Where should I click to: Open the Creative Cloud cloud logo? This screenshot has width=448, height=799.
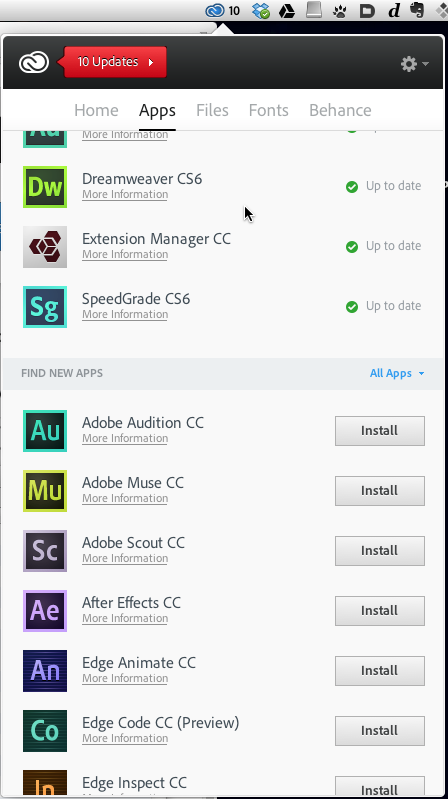[34, 63]
